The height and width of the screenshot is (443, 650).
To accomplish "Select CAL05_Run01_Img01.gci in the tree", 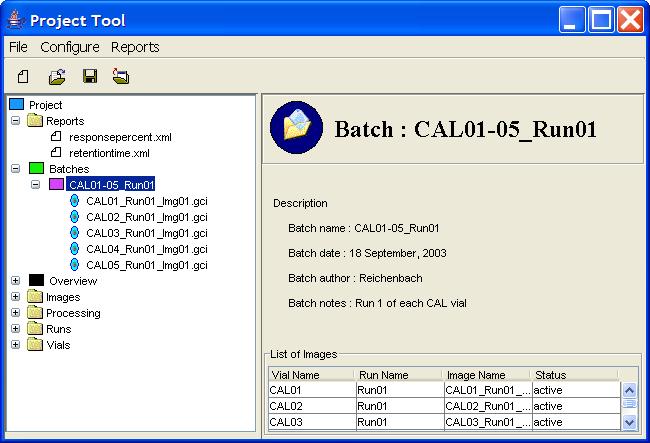I will pyautogui.click(x=146, y=265).
